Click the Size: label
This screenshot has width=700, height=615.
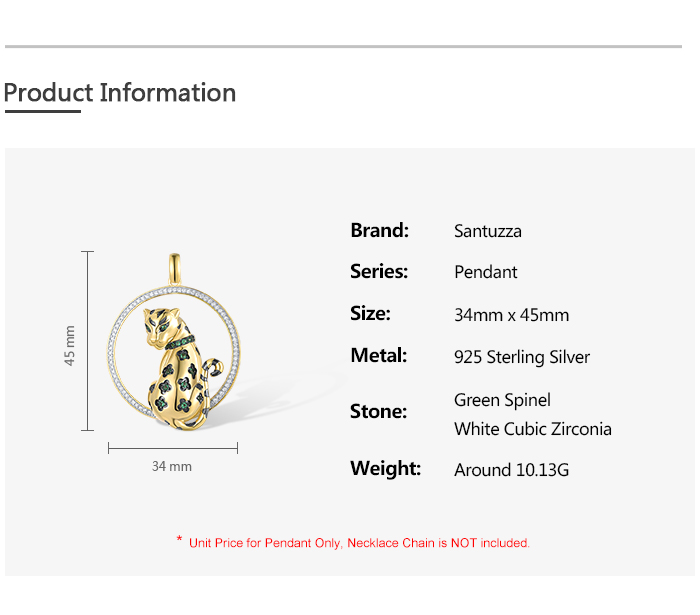[x=370, y=314]
